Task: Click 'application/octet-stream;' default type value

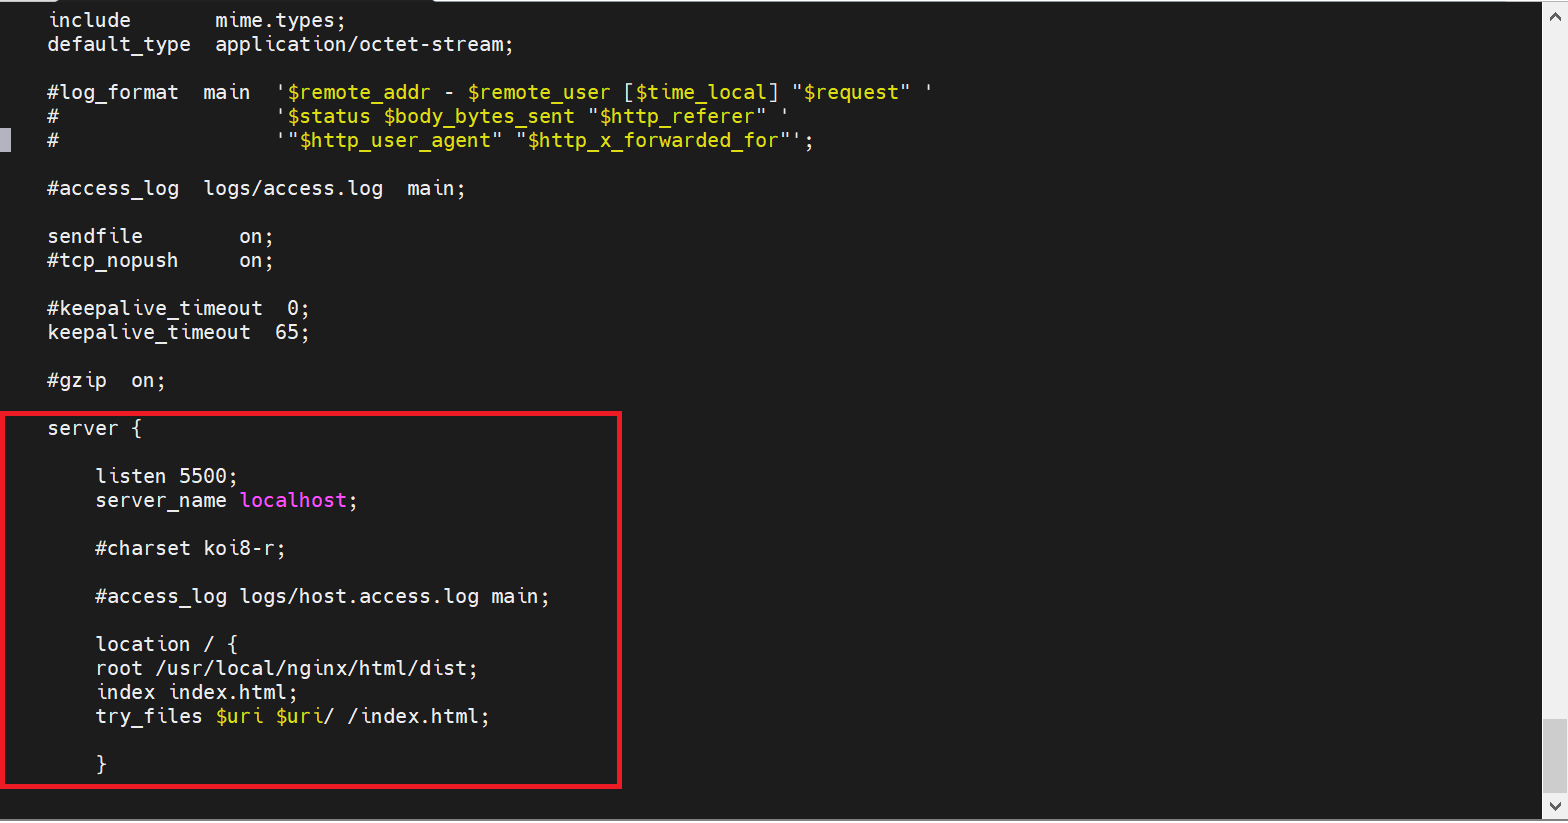Action: 364,44
